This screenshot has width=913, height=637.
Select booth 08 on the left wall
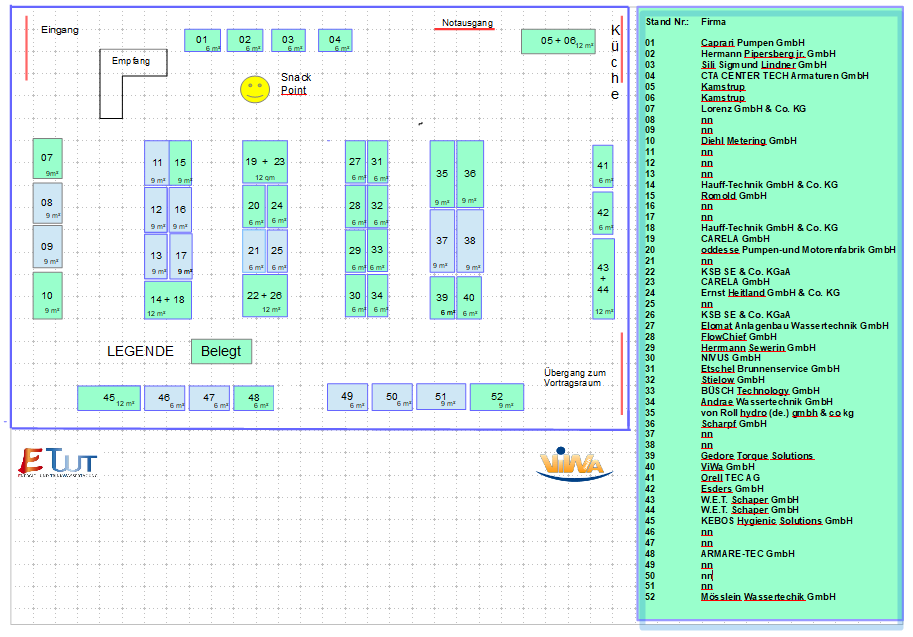47,203
